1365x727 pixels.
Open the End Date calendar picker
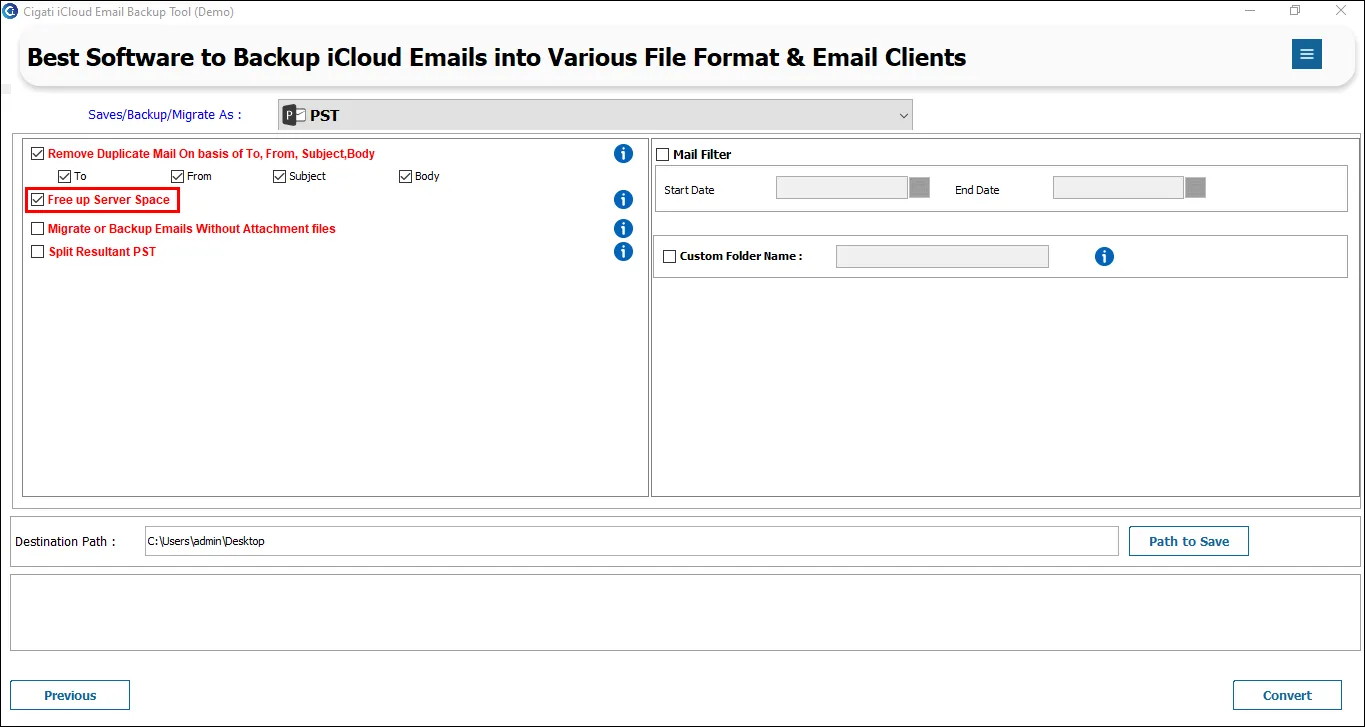coord(1195,187)
